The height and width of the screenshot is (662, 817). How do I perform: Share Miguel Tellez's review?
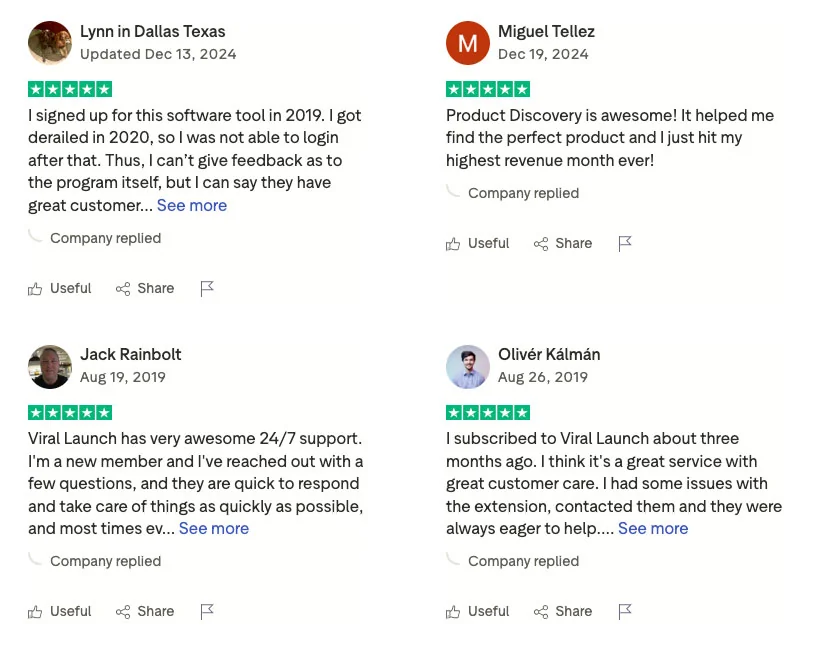click(x=563, y=244)
